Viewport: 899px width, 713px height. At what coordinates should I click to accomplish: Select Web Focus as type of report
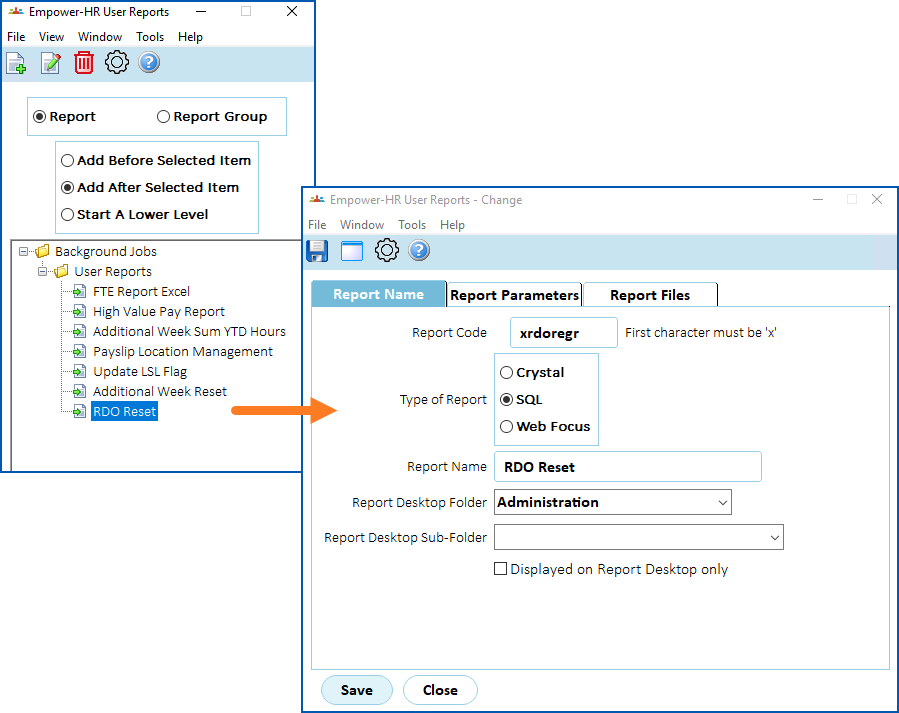point(506,426)
